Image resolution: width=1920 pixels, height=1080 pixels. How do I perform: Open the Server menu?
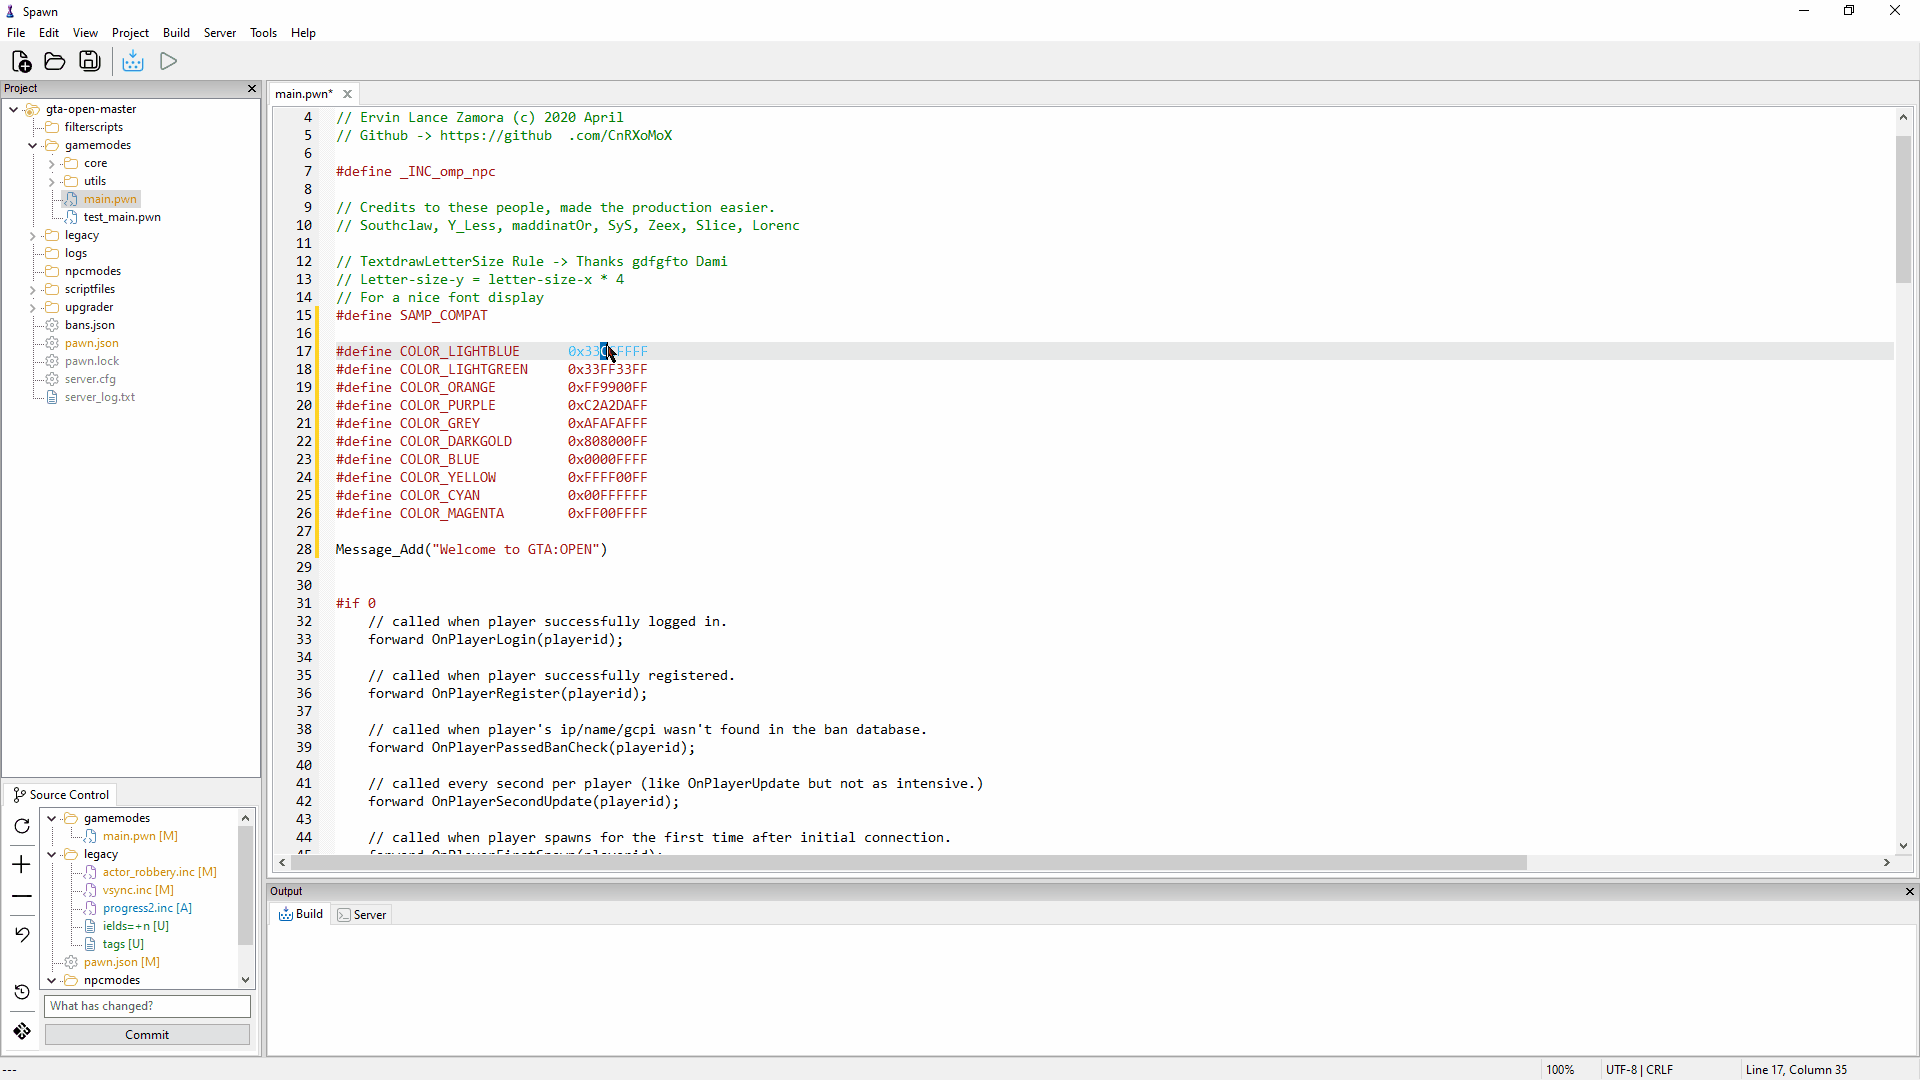220,33
